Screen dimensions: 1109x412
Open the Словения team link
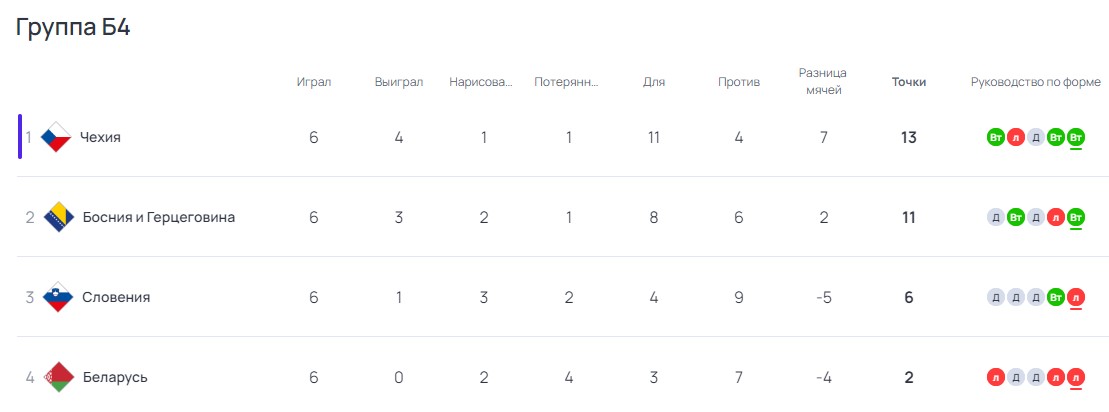click(x=117, y=297)
